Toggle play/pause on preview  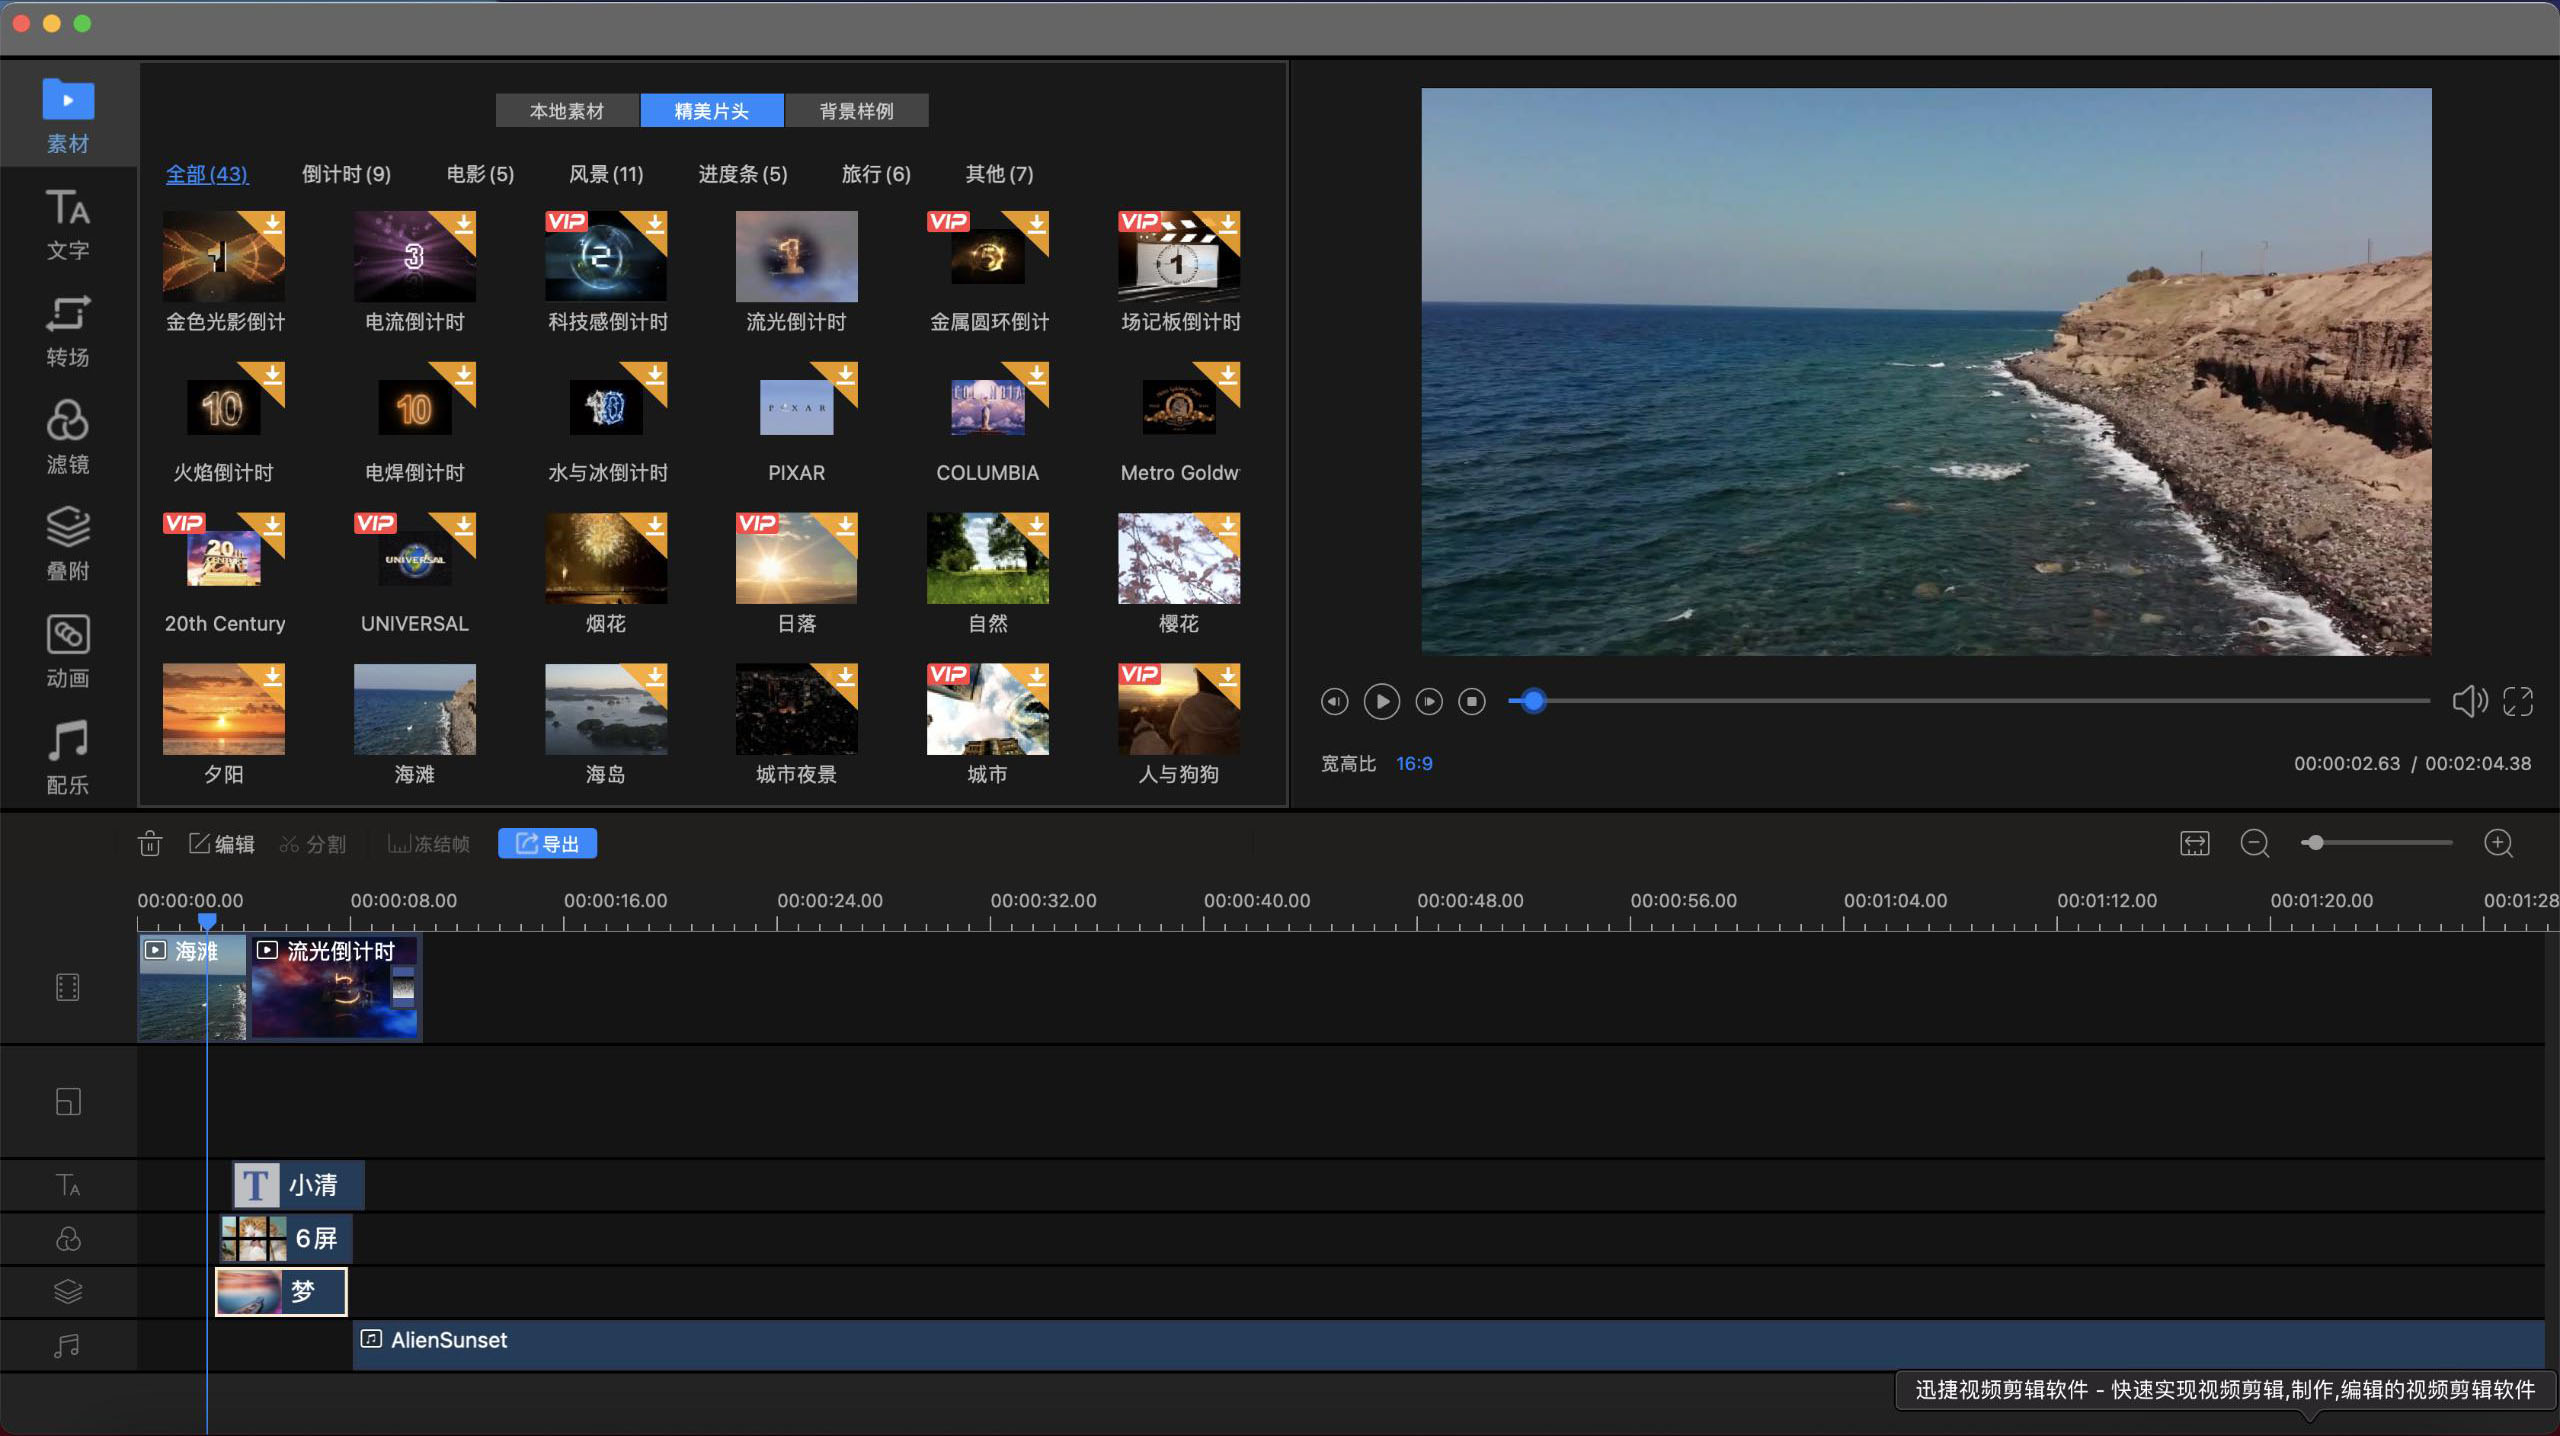coord(1382,701)
